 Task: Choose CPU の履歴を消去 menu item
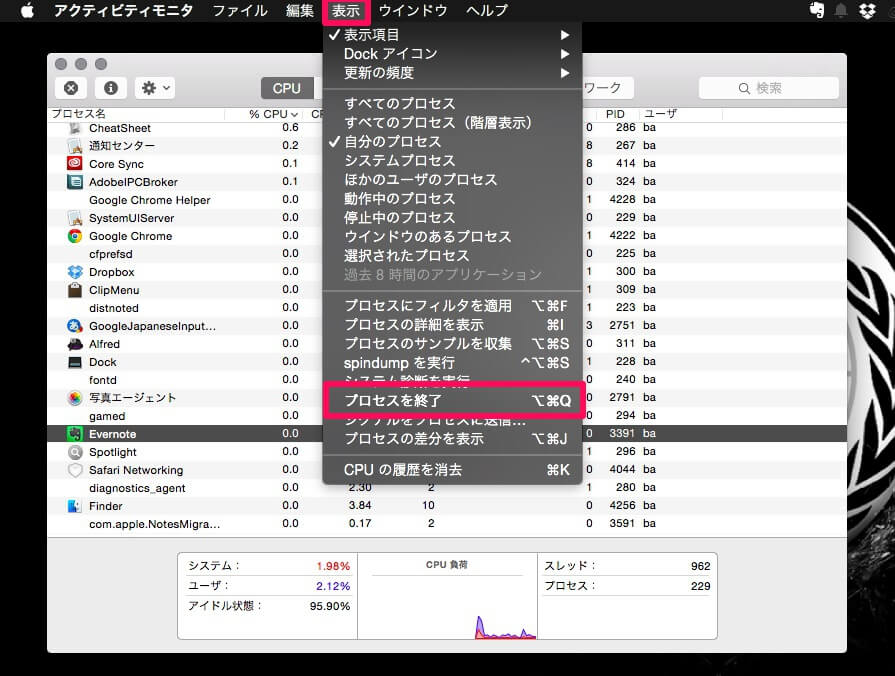click(452, 469)
